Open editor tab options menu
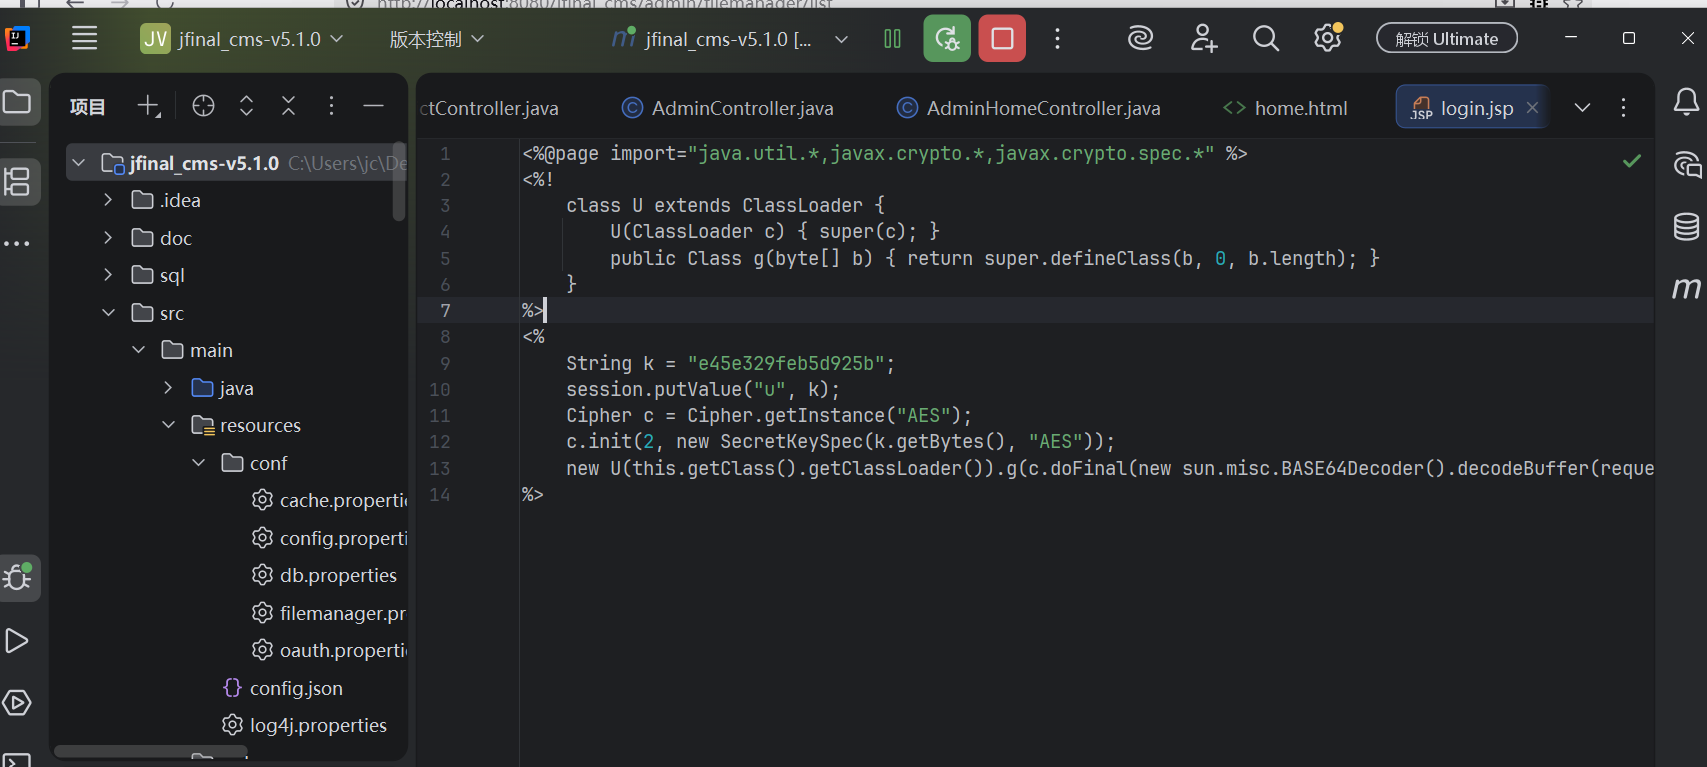Viewport: 1707px width, 767px height. 1623,107
